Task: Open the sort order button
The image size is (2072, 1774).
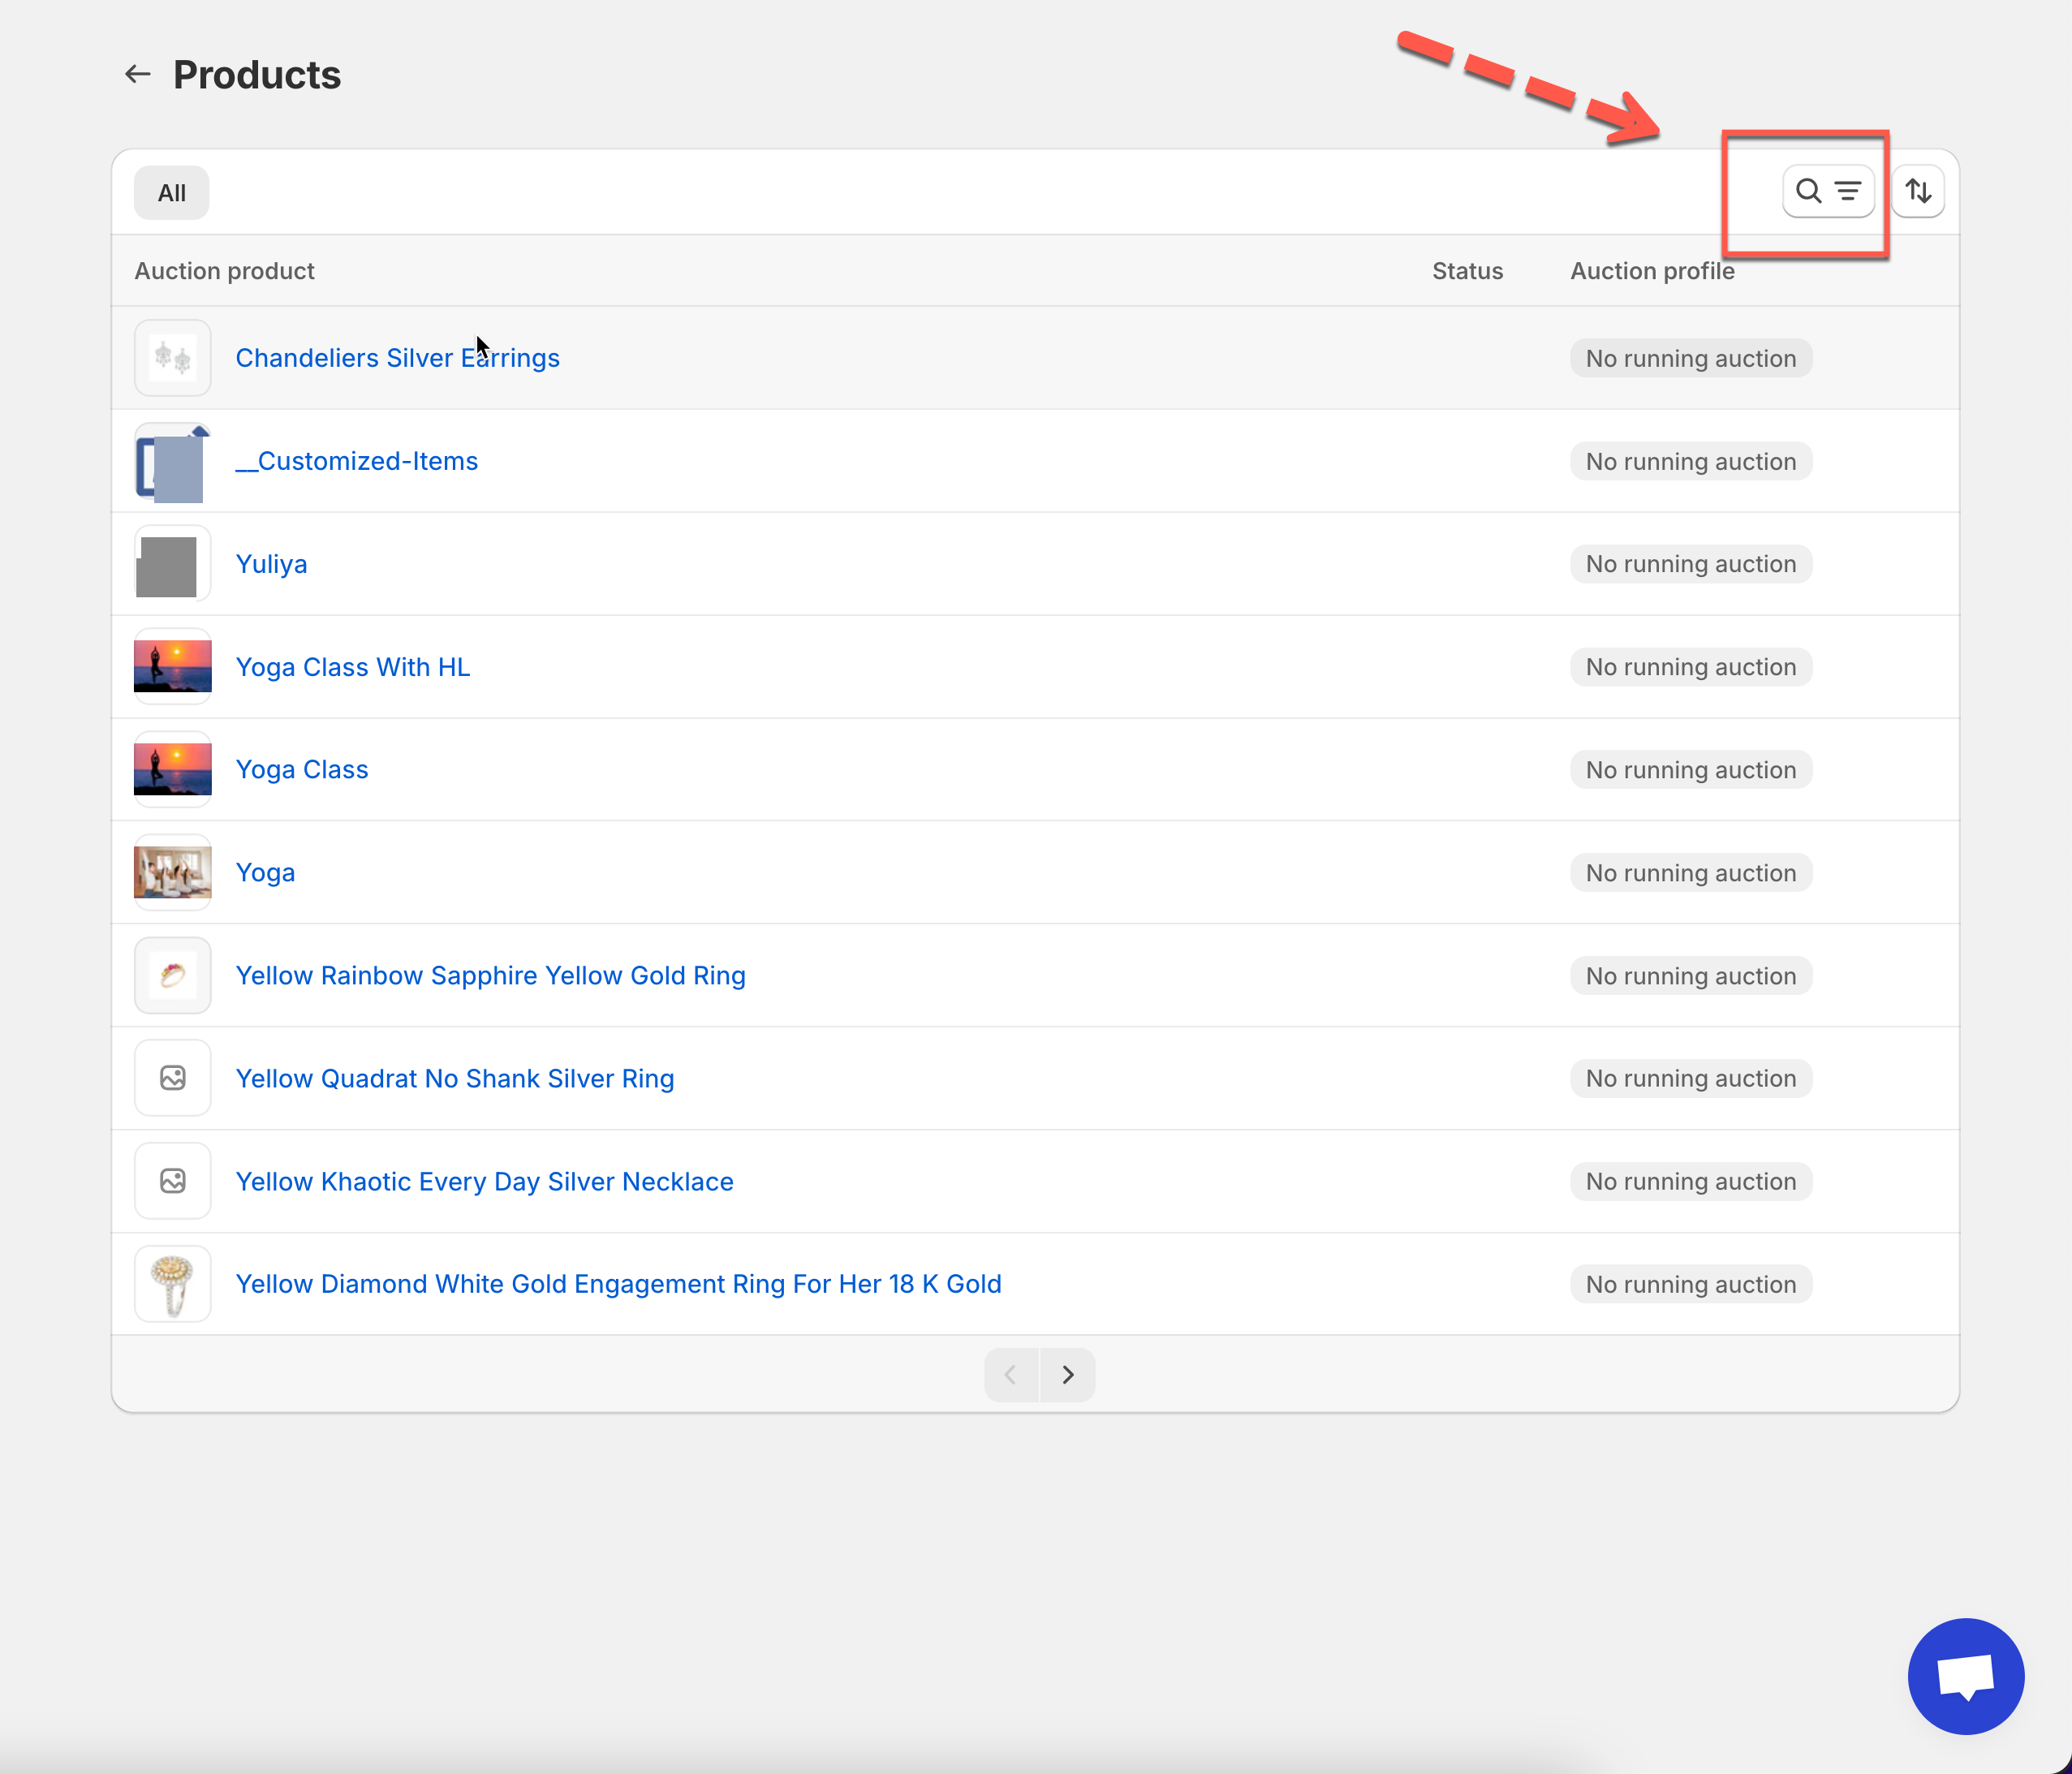Action: (x=1917, y=191)
